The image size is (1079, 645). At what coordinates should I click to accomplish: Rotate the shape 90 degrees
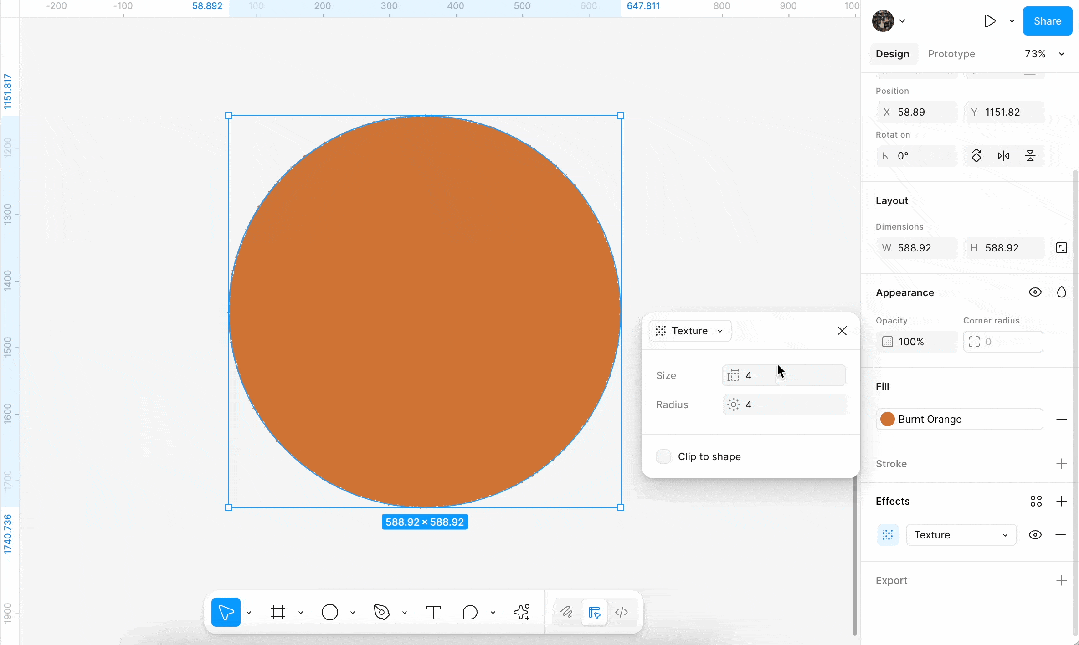pyautogui.click(x=976, y=156)
